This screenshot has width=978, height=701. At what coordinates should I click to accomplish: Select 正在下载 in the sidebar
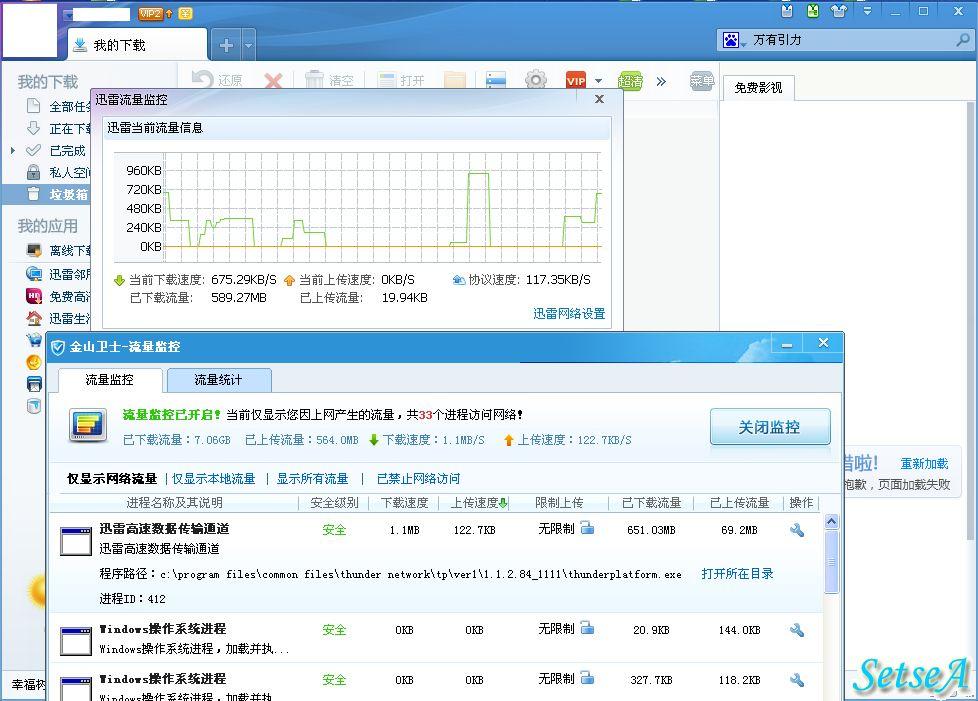(59, 128)
